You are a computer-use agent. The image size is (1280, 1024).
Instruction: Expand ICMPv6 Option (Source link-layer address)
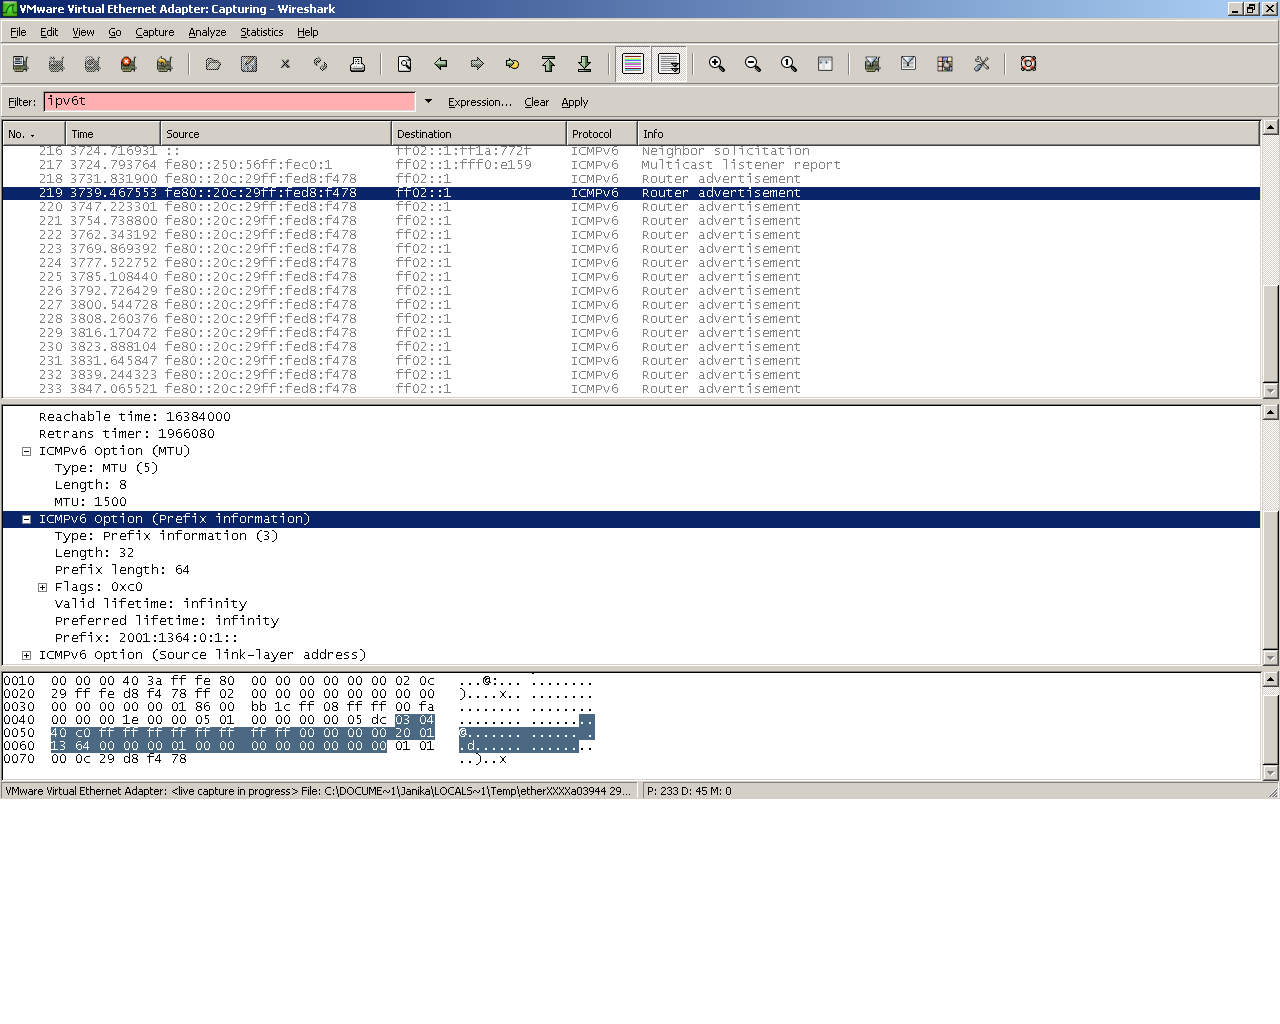click(x=25, y=654)
